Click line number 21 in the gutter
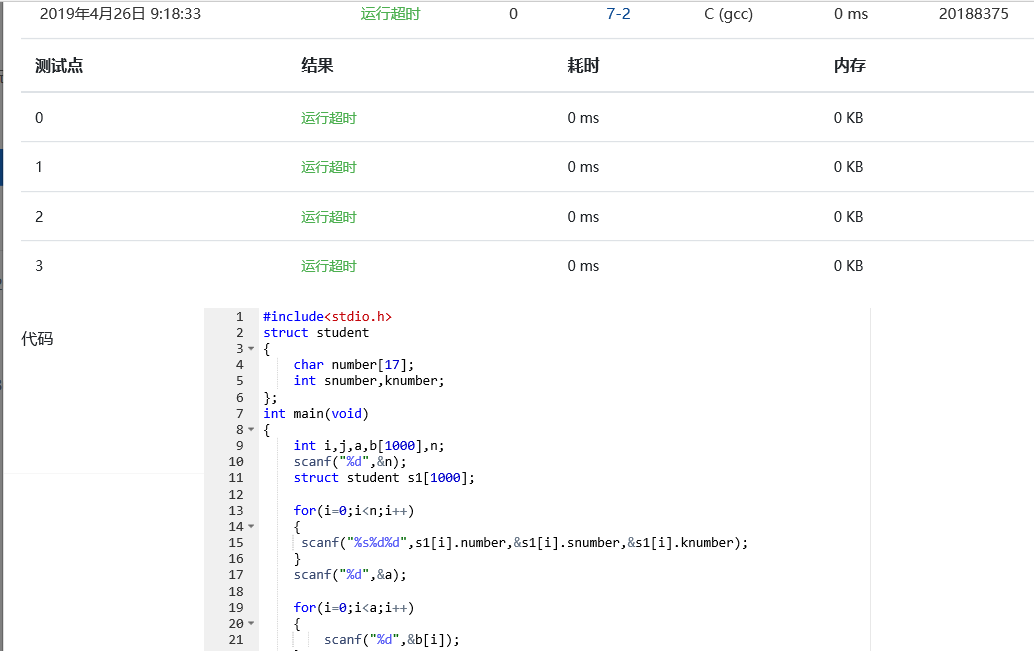Screen dimensions: 1034x651 236,640
